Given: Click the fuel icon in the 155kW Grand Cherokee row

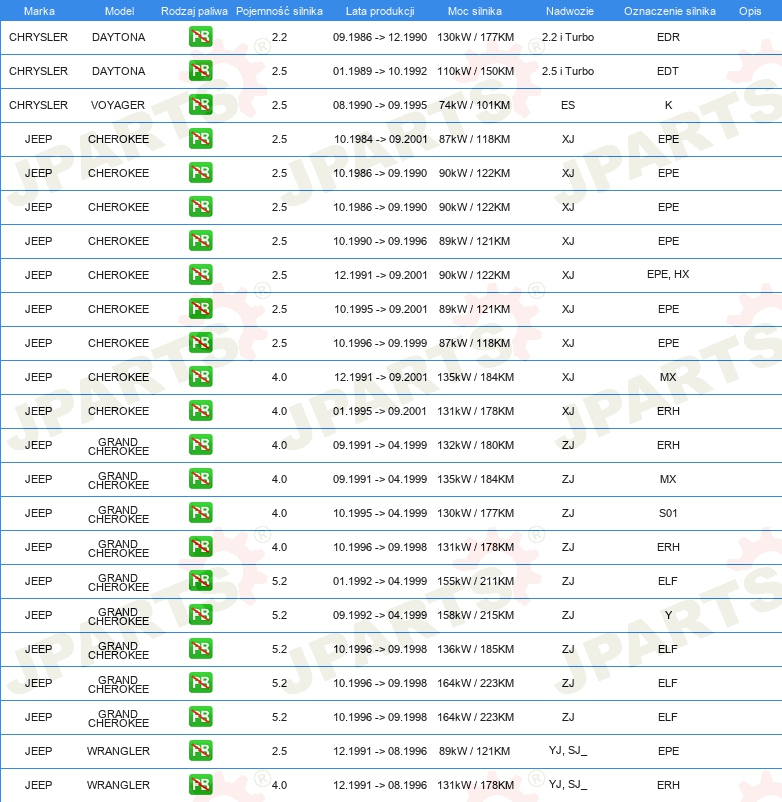Looking at the screenshot, I should [x=200, y=581].
